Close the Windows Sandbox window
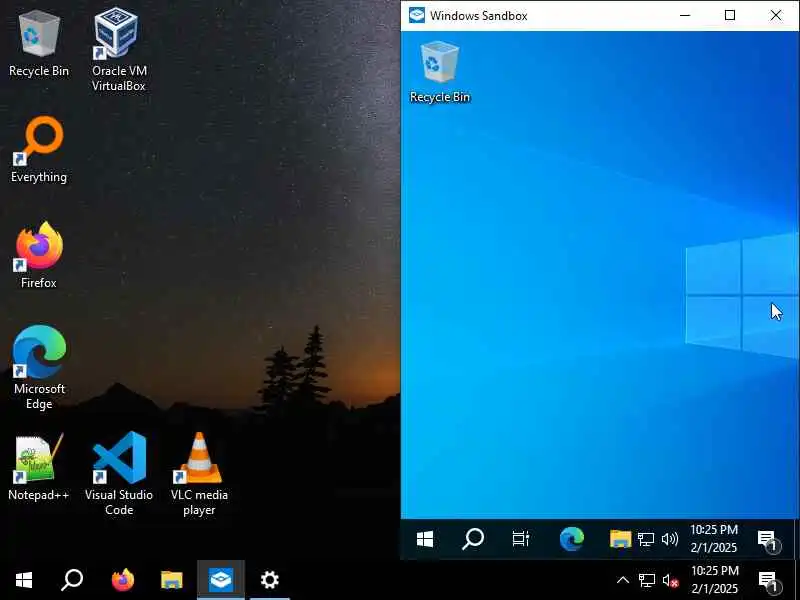Viewport: 800px width, 600px height. pos(776,15)
